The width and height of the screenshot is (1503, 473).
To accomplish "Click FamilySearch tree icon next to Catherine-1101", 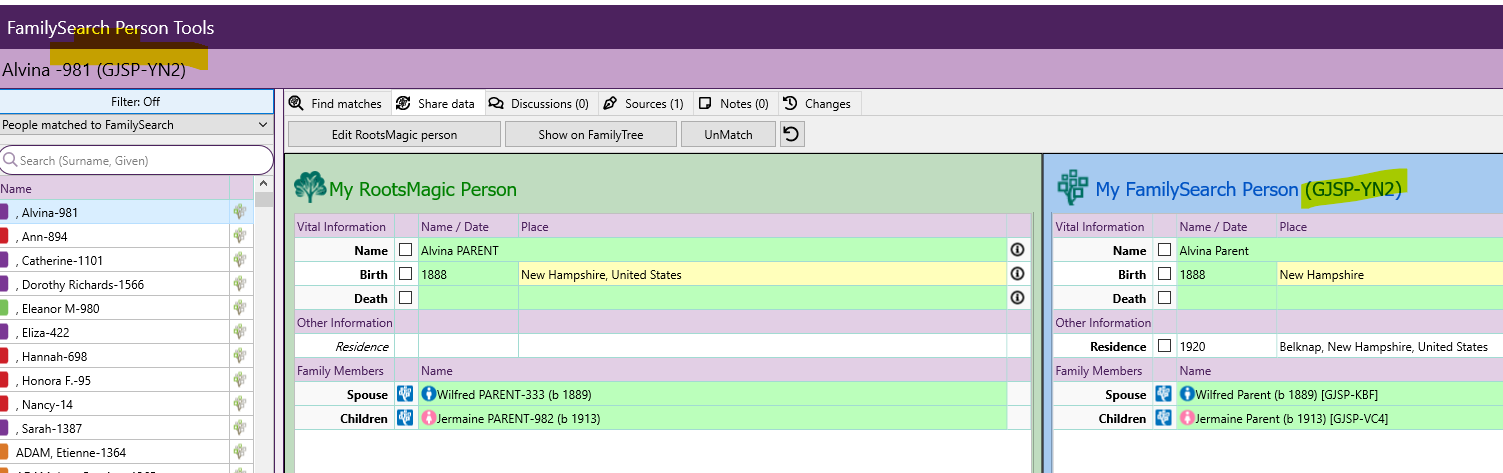I will pyautogui.click(x=240, y=260).
